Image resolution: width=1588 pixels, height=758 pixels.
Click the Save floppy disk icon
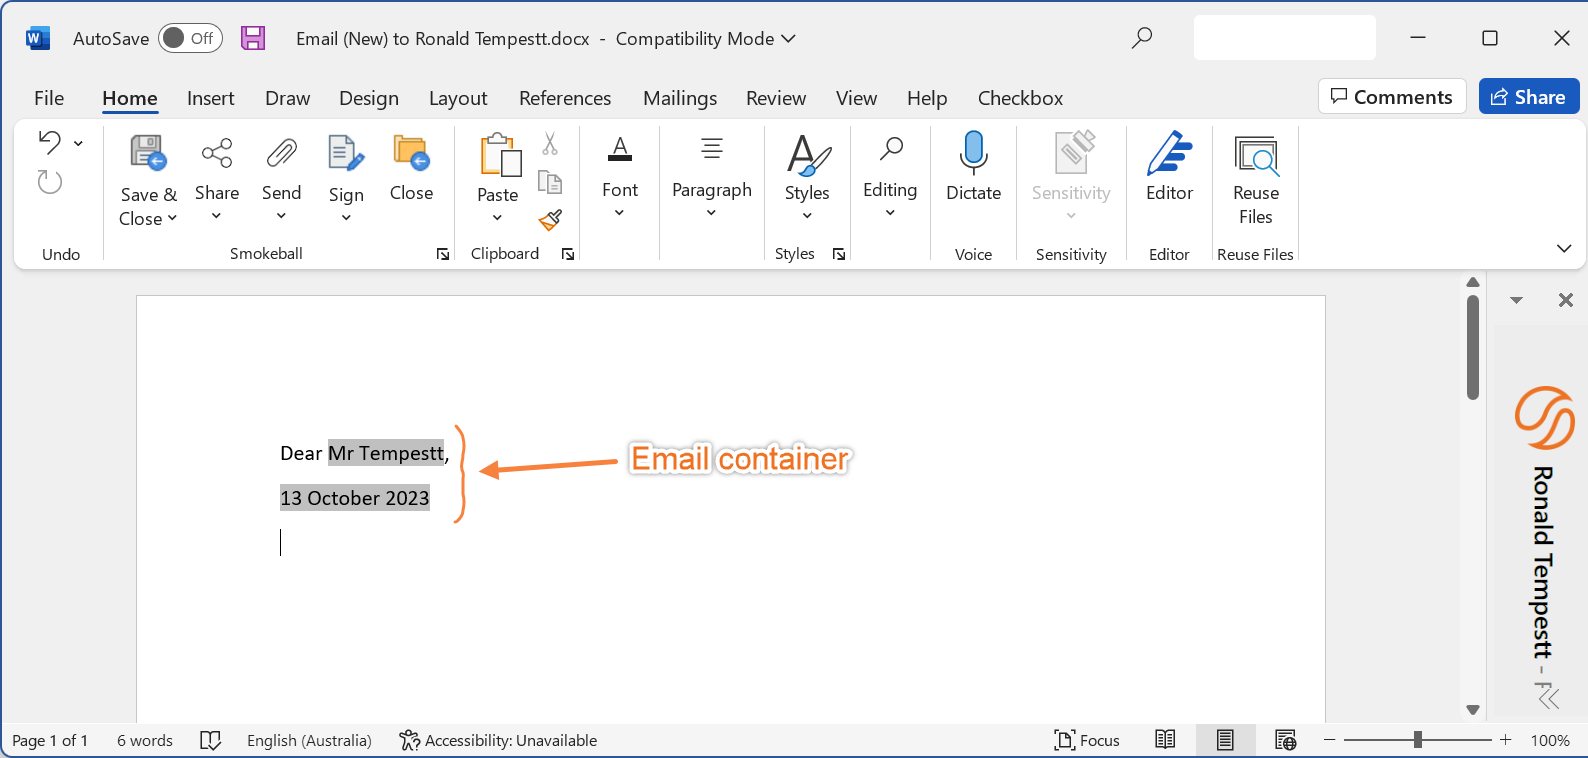point(253,38)
